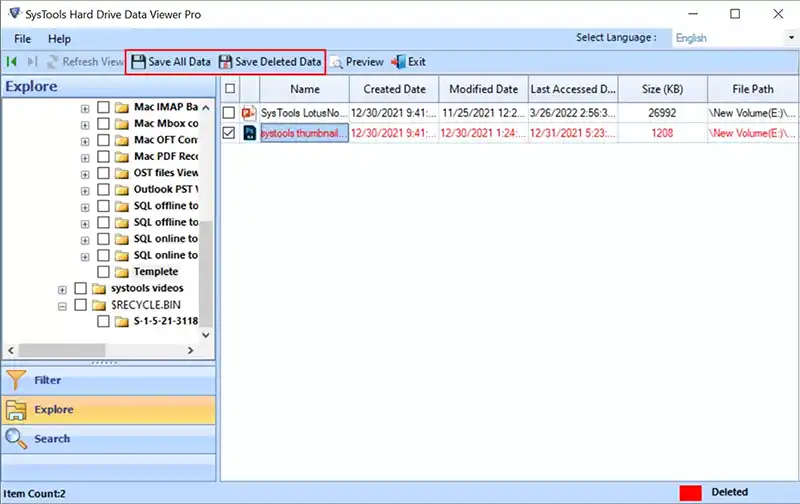Expand the OST files View tree node

point(85,174)
